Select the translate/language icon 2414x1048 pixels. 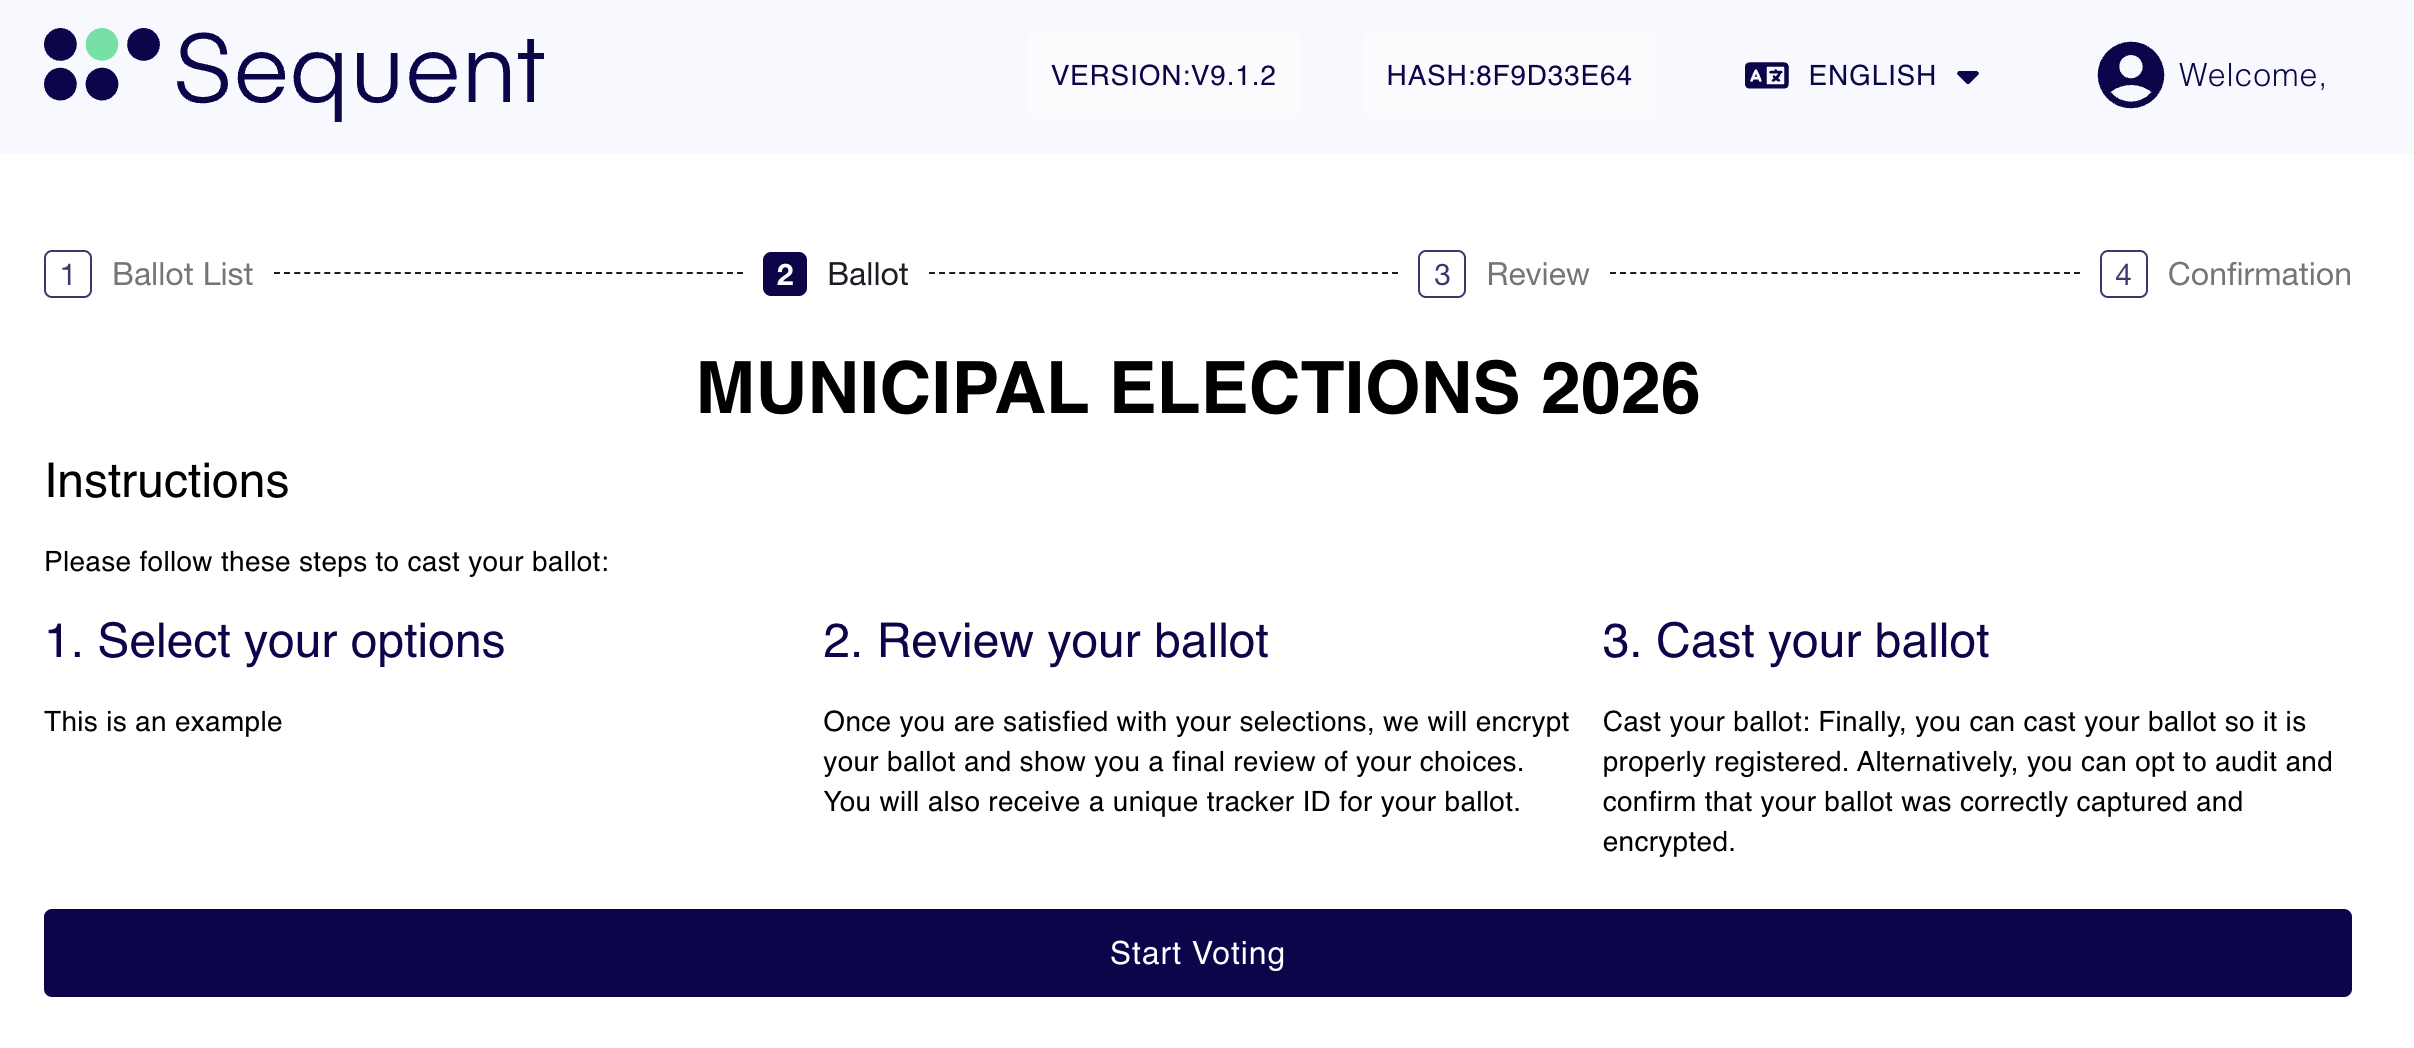(x=1767, y=75)
